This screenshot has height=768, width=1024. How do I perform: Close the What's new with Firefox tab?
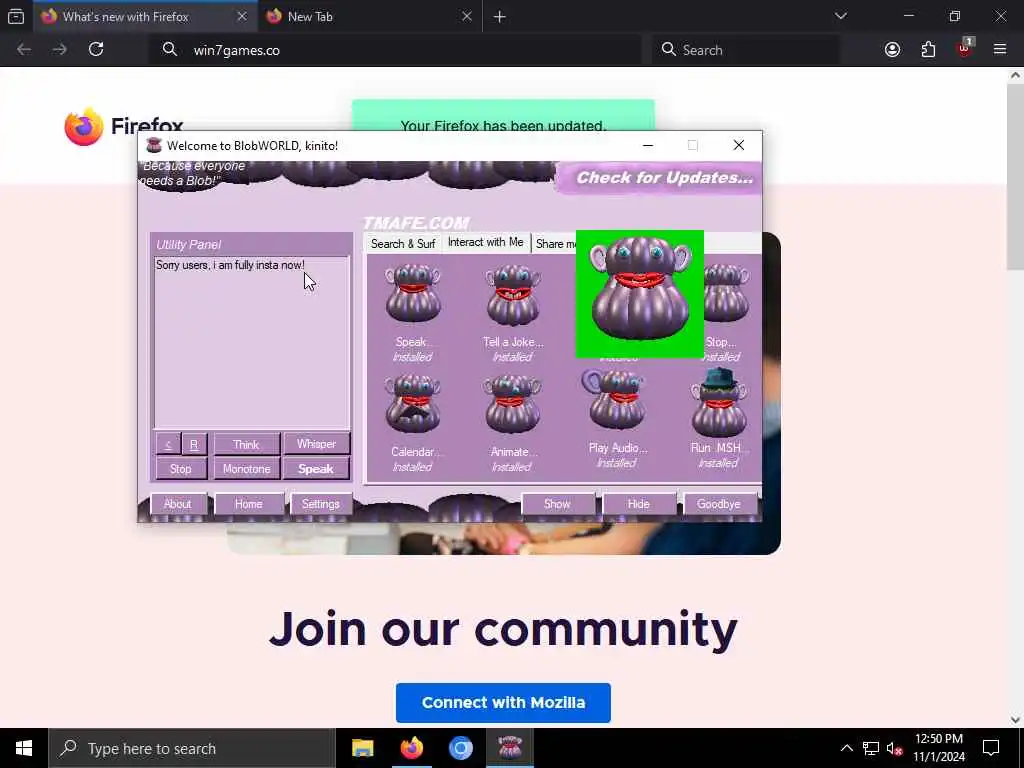pyautogui.click(x=242, y=16)
